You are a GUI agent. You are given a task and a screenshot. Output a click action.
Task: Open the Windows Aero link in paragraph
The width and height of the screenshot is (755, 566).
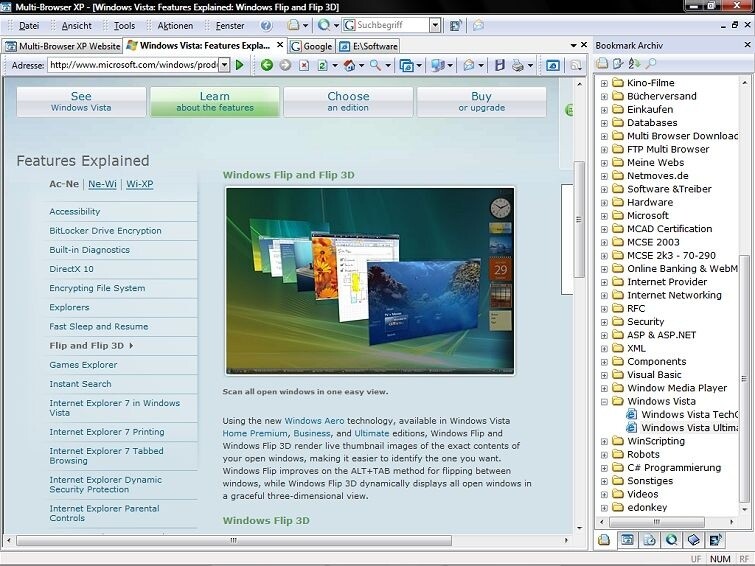pyautogui.click(x=314, y=421)
